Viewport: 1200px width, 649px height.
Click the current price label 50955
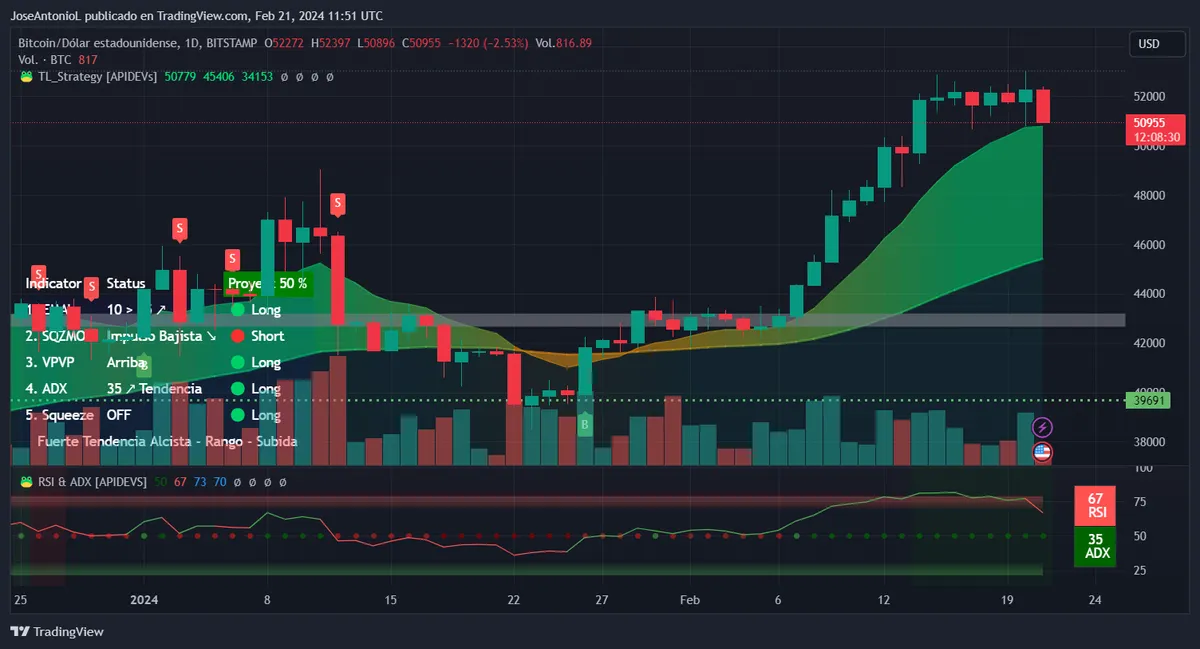point(1155,129)
